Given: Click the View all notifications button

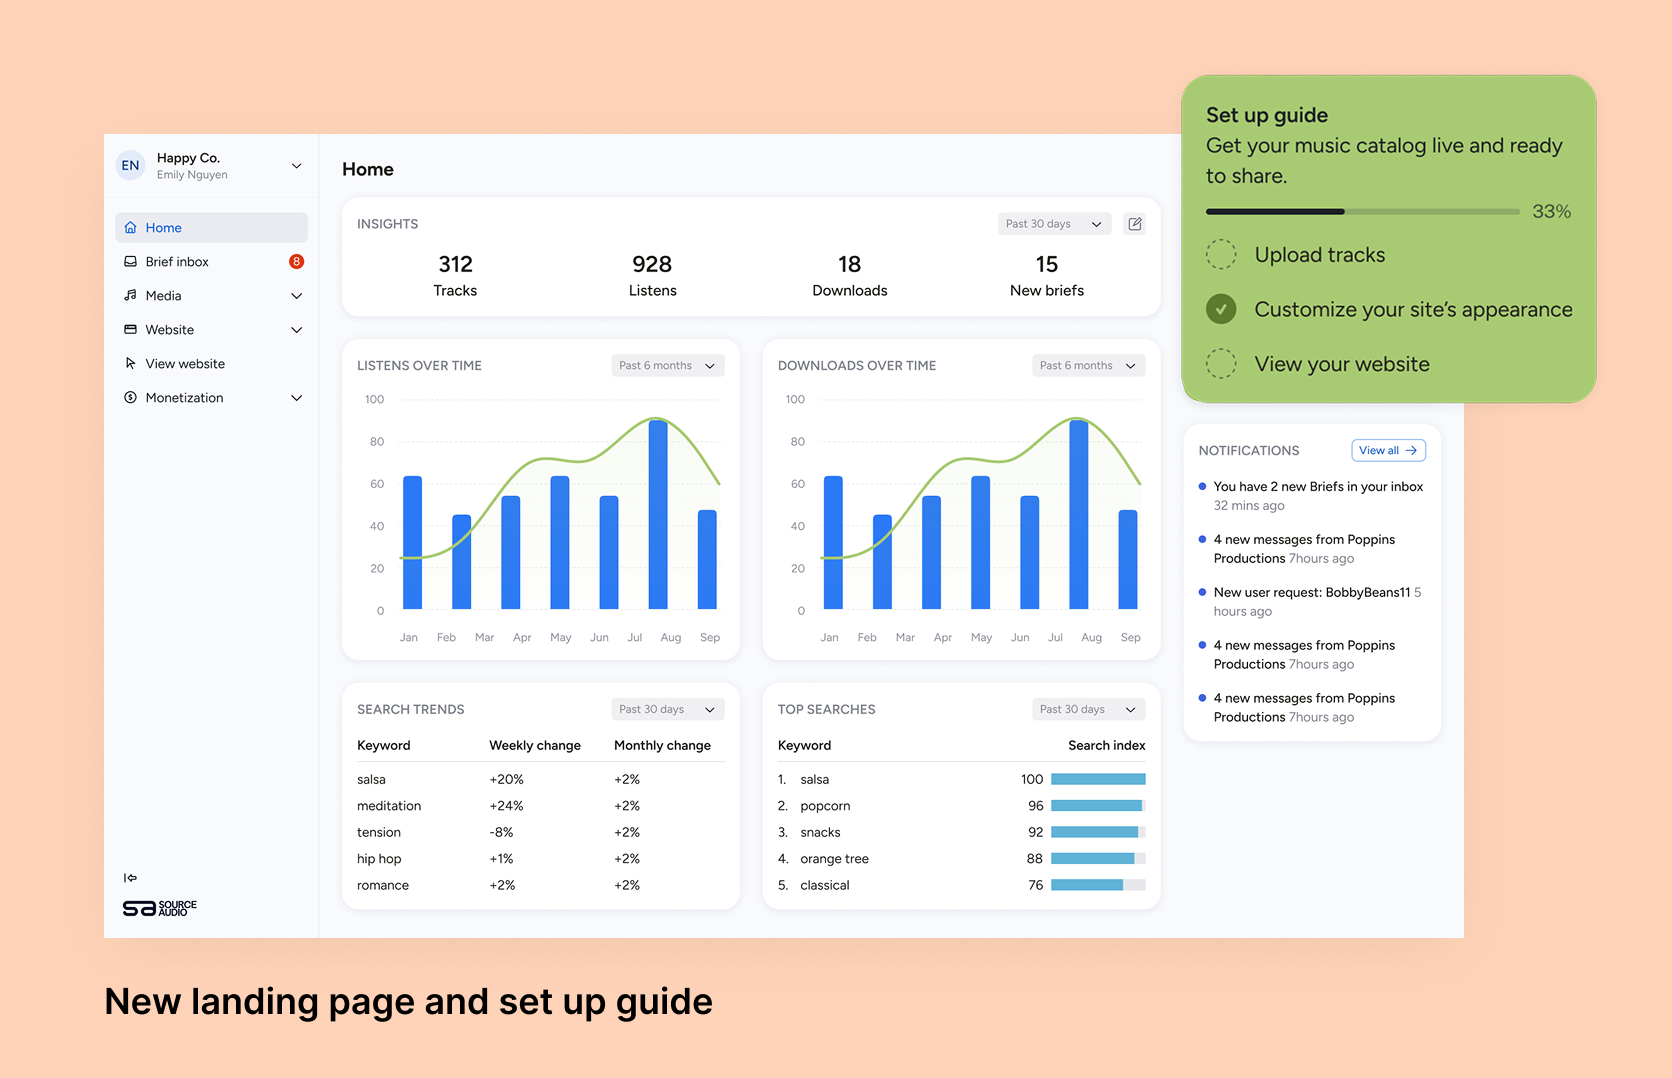Looking at the screenshot, I should click(x=1388, y=451).
